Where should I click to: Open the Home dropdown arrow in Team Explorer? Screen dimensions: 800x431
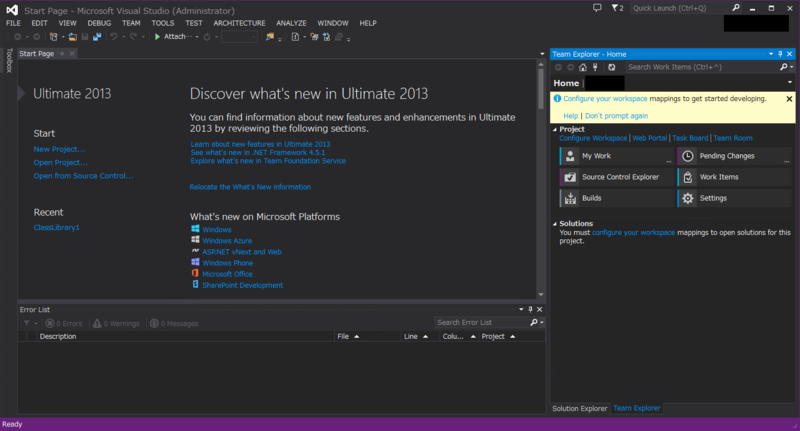tap(790, 83)
